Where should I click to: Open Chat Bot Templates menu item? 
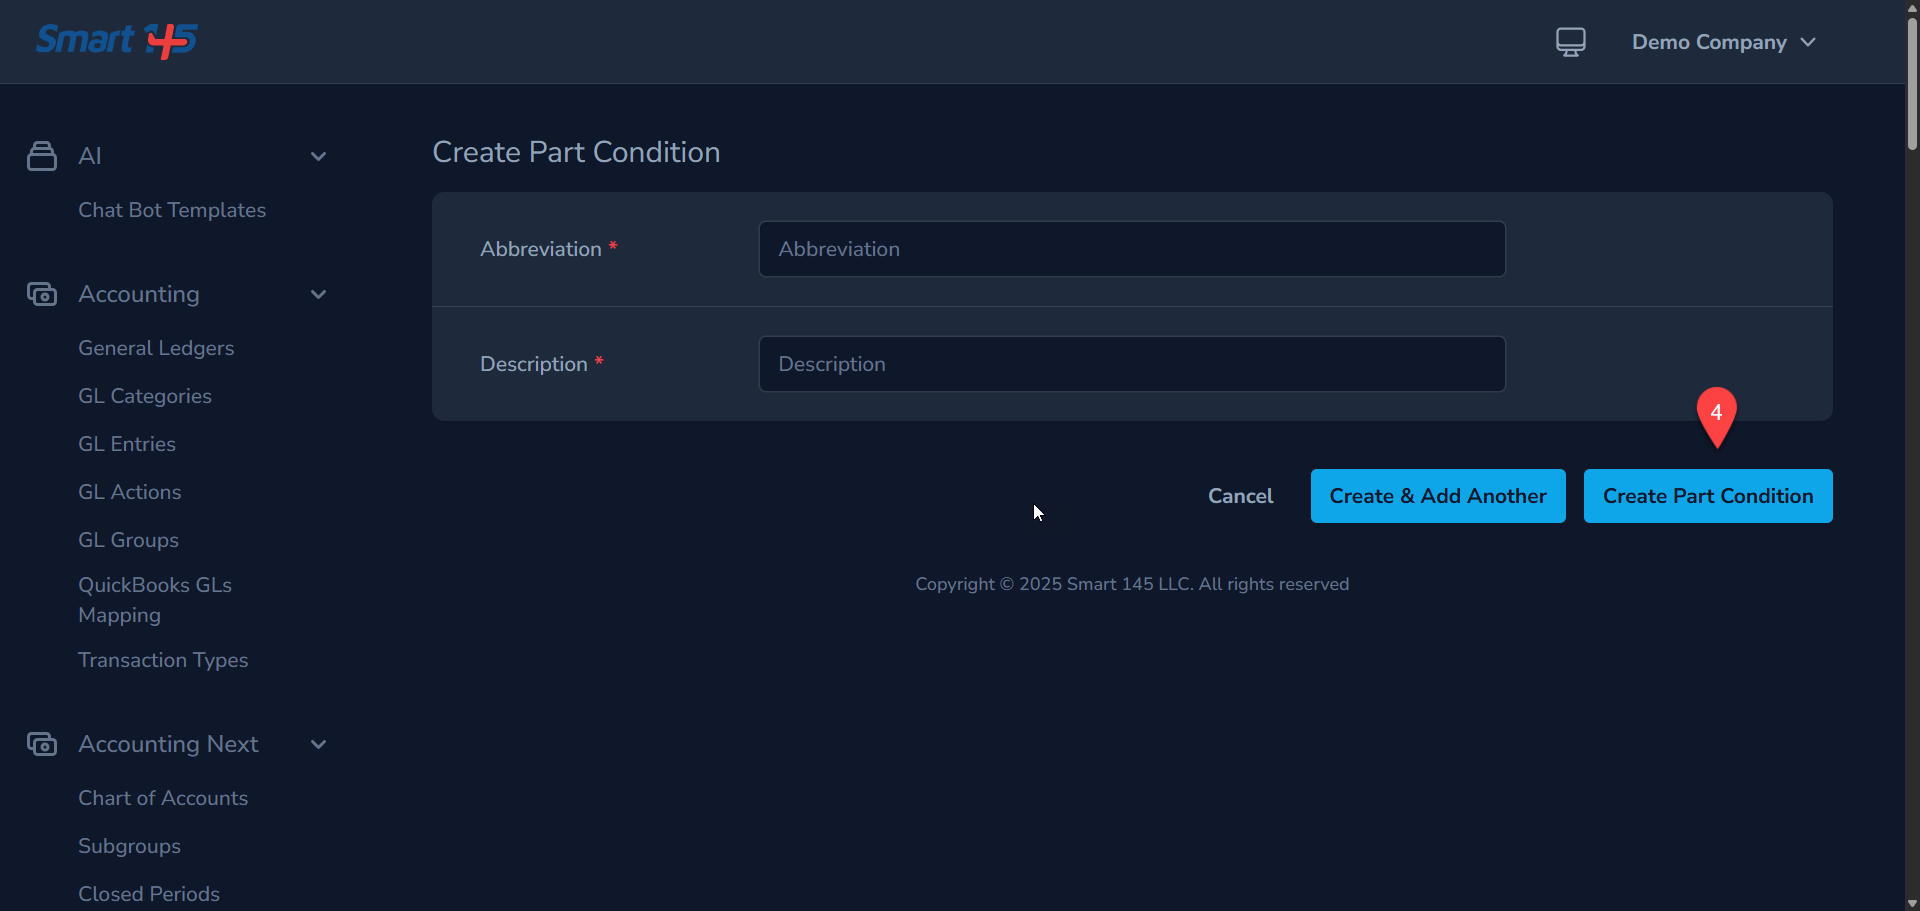[172, 210]
